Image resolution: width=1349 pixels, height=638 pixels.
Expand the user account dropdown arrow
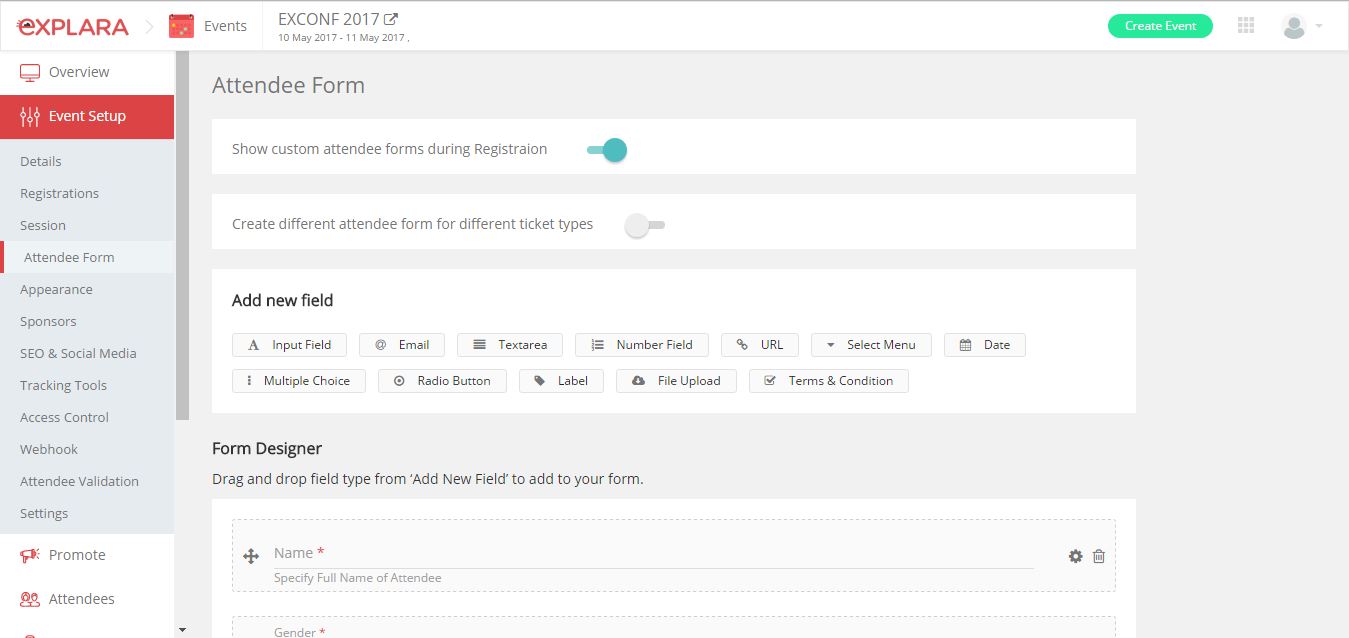coord(1319,27)
